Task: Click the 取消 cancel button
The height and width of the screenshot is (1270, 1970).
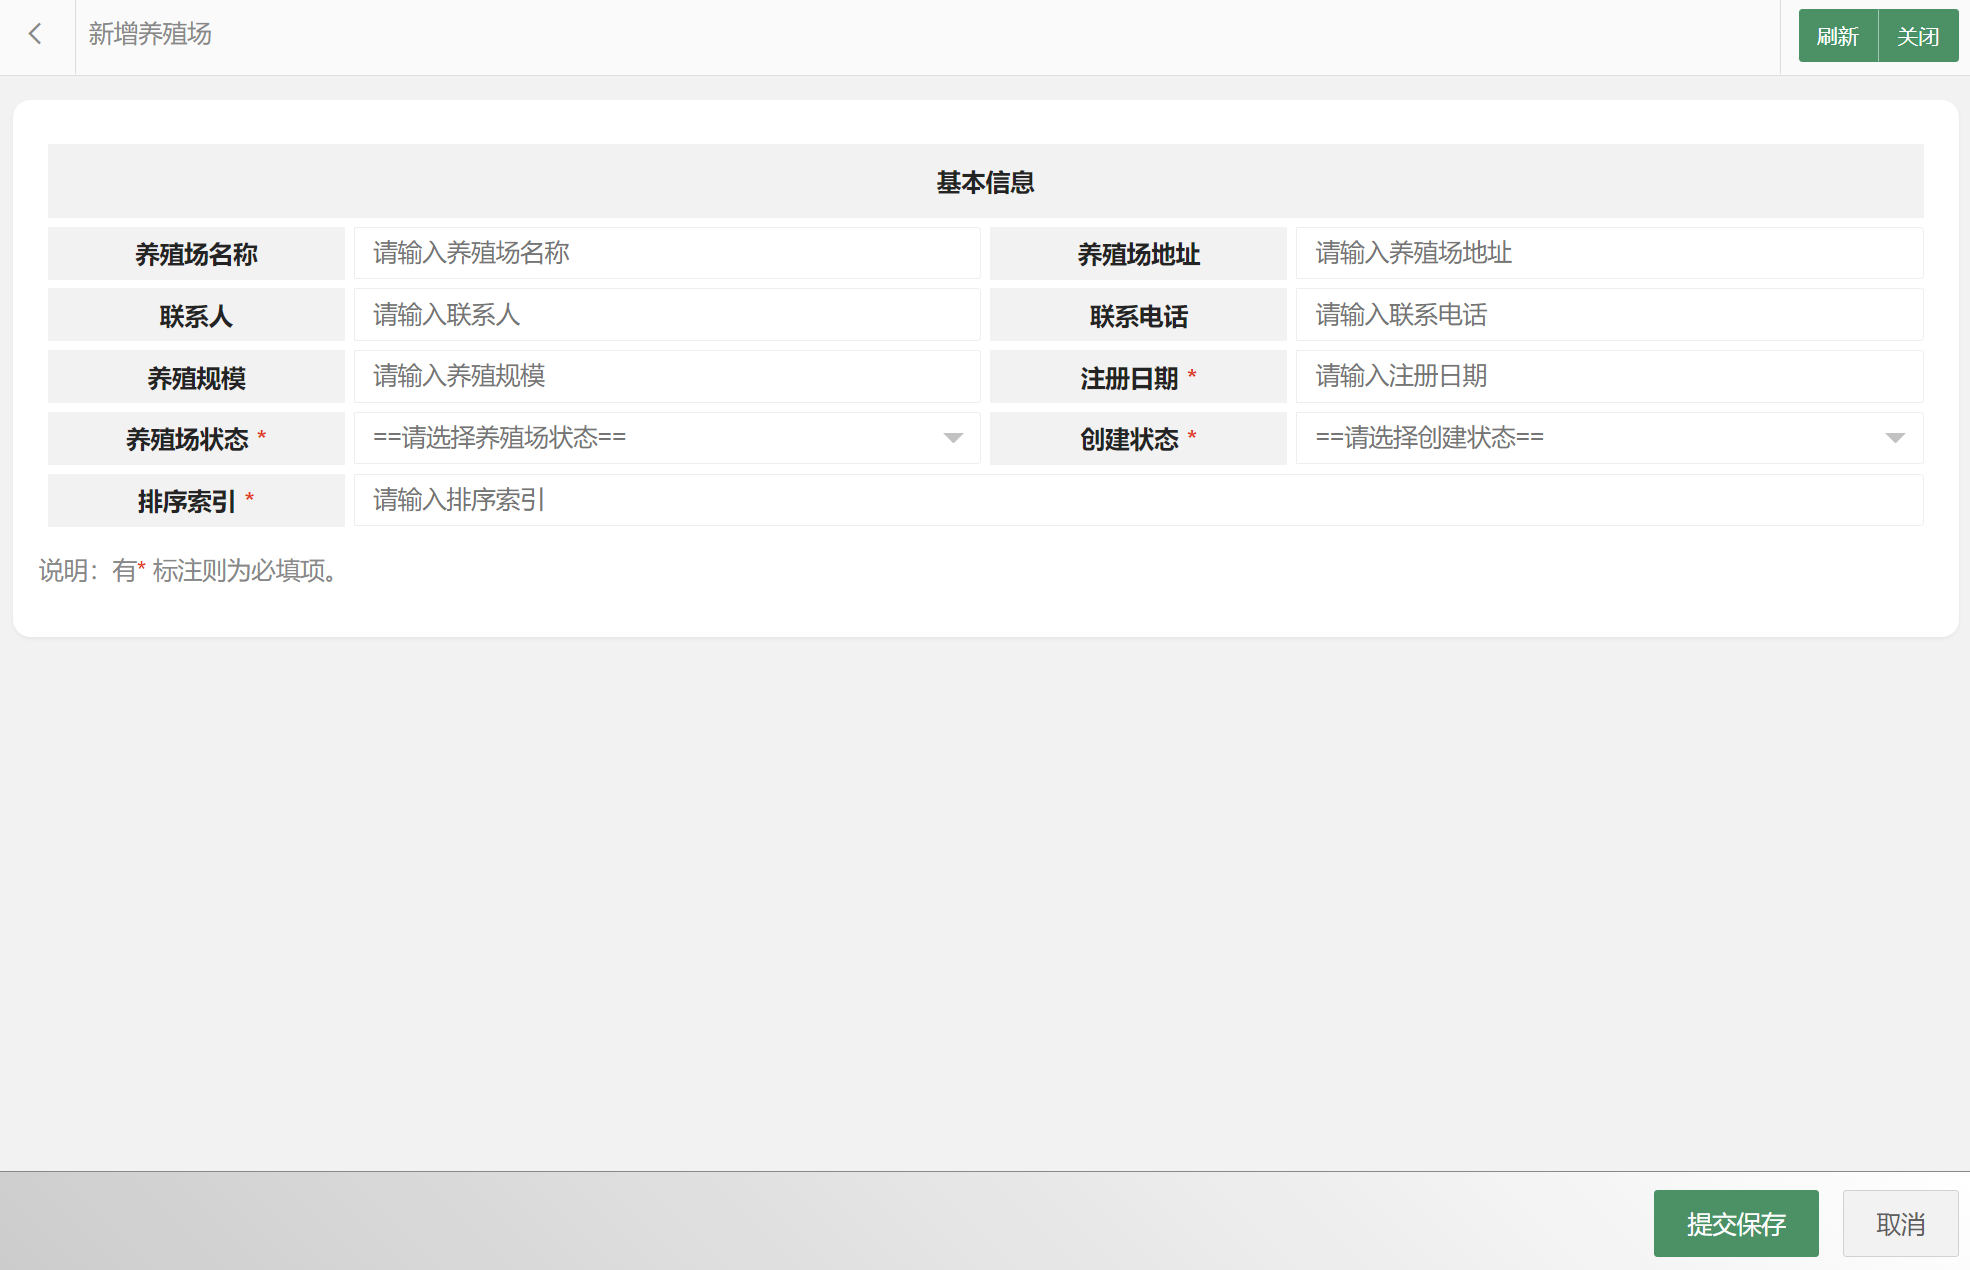Action: coord(1900,1223)
